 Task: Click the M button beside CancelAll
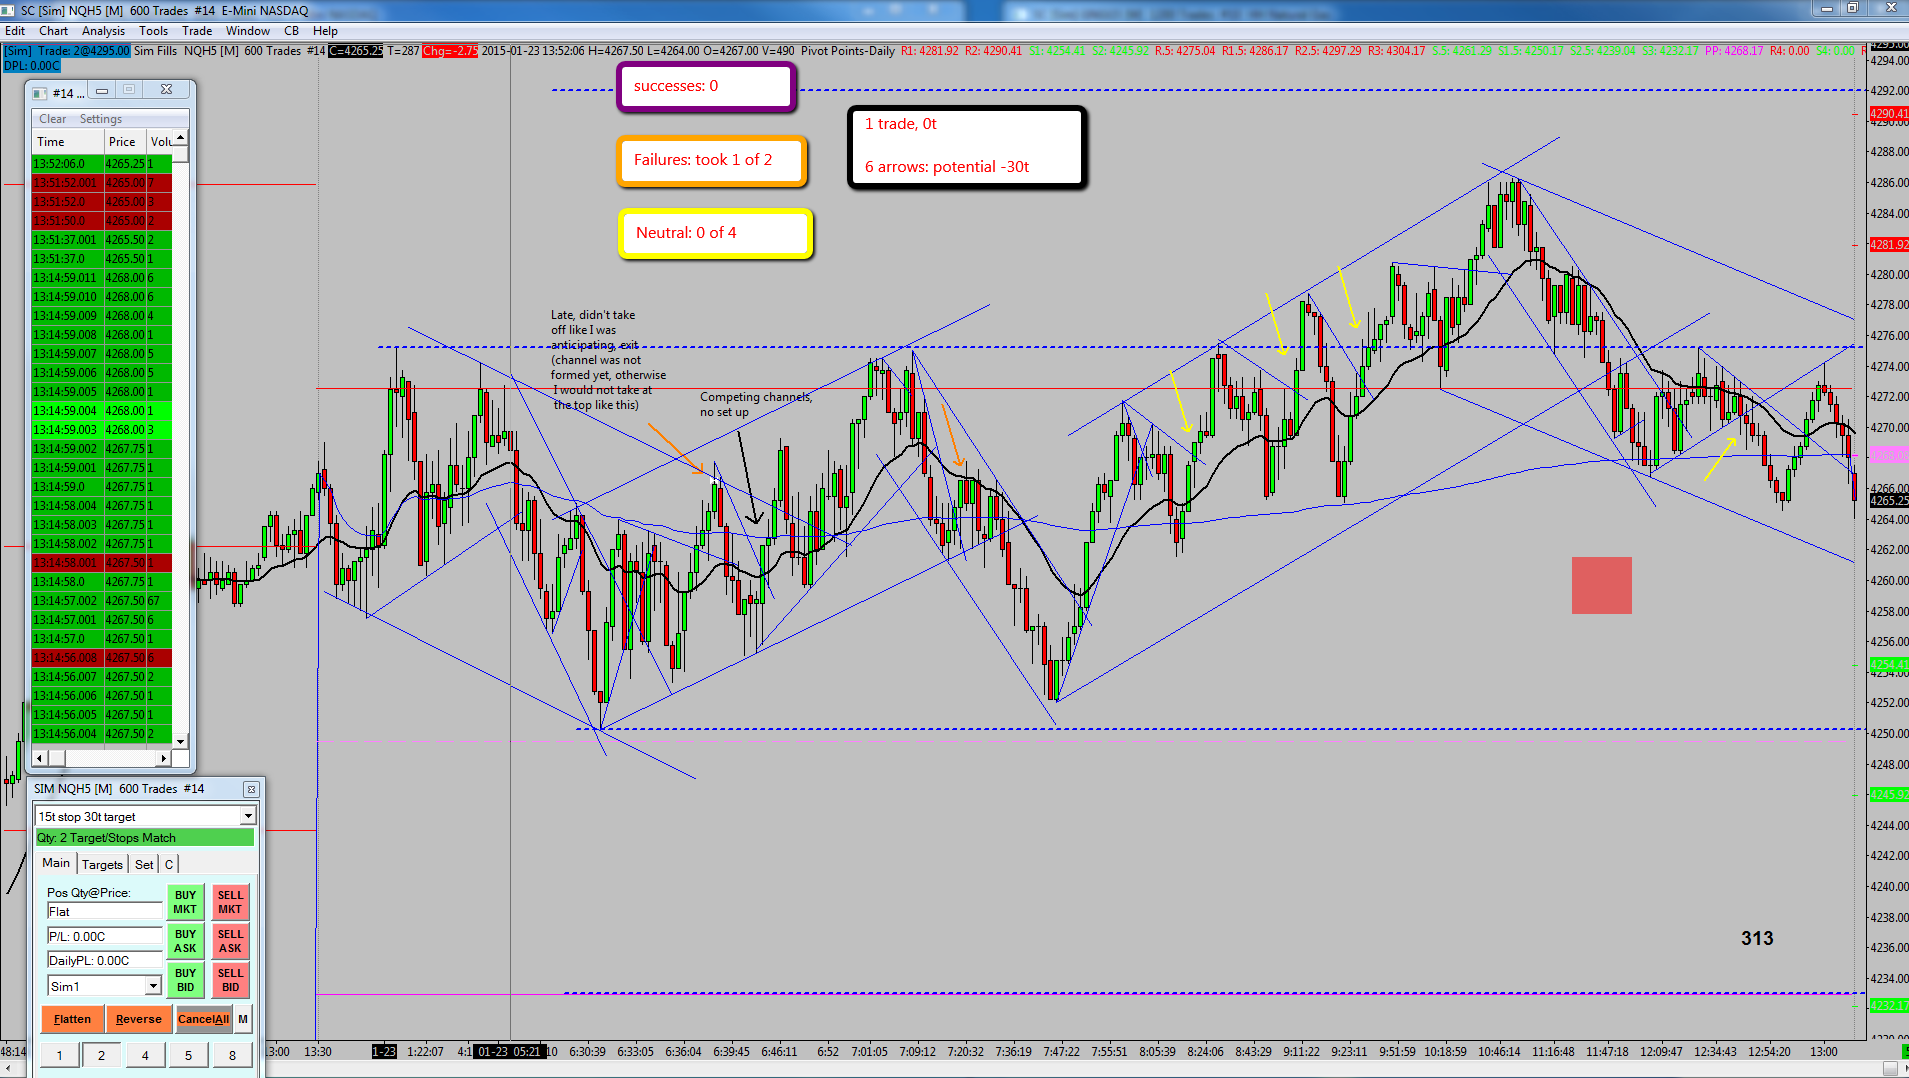tap(243, 1019)
